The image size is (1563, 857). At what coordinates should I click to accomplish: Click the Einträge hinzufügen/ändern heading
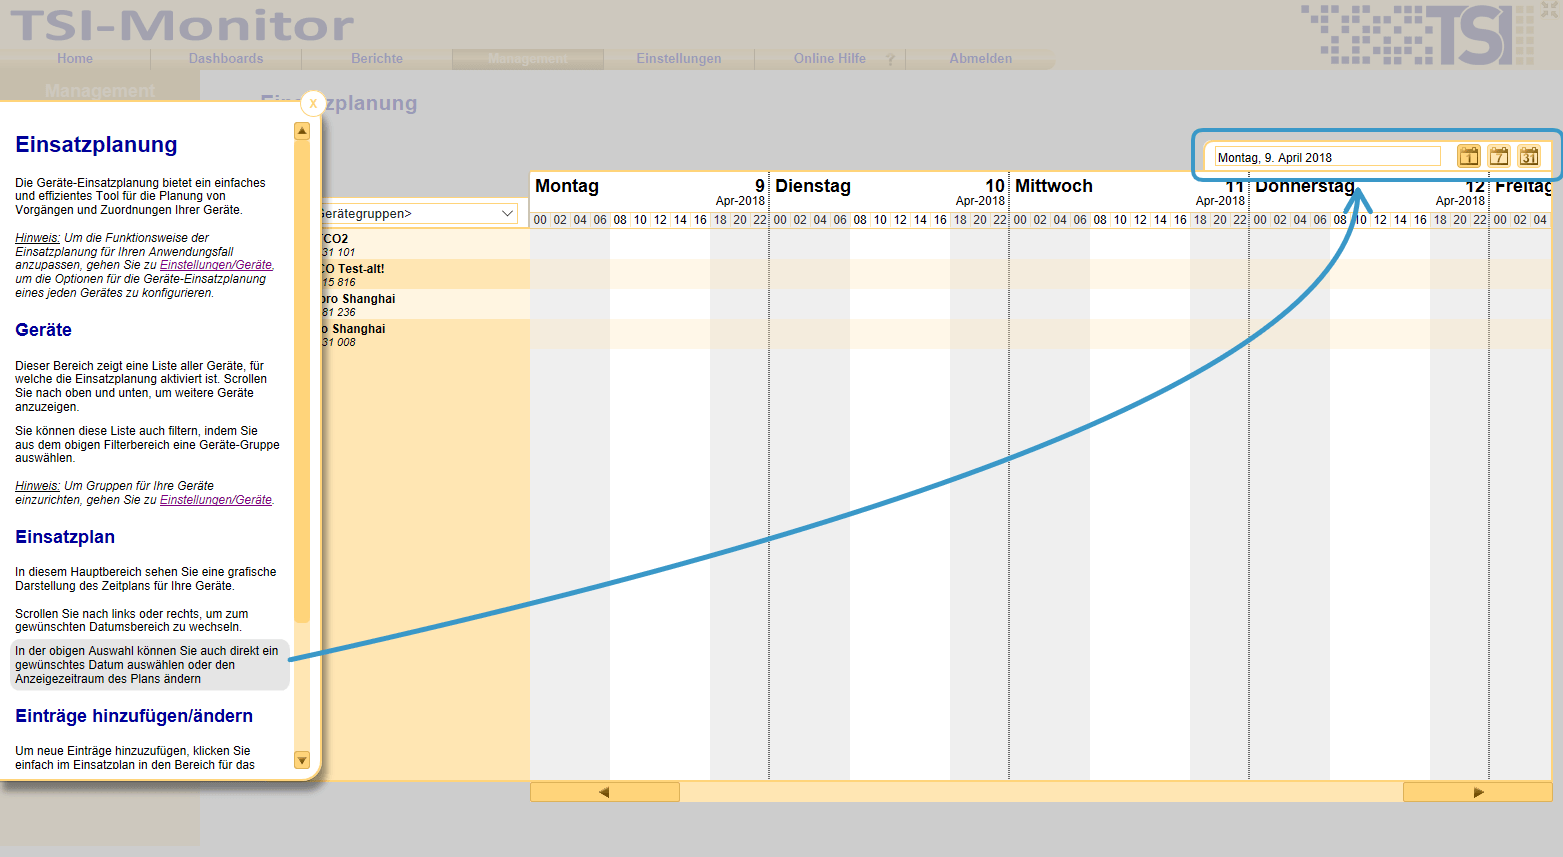point(134,716)
